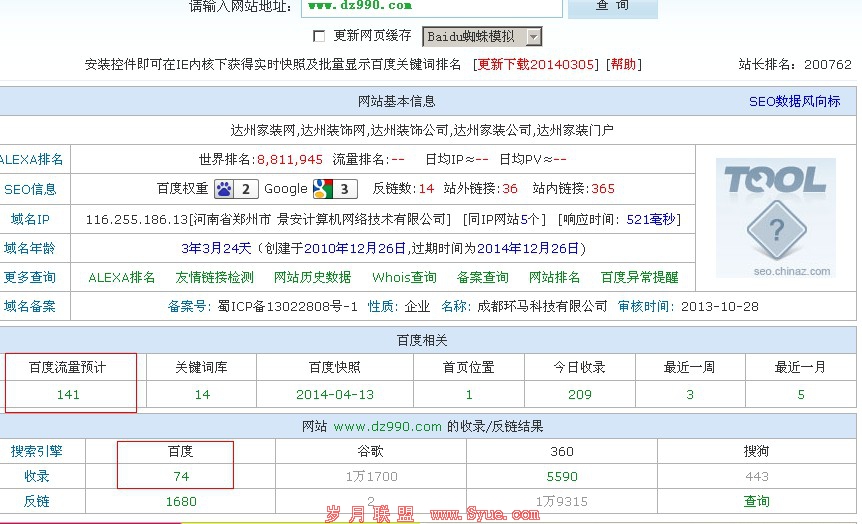Image resolution: width=862 pixels, height=524 pixels.
Task: Click 站长排名 value 200762
Action: pyautogui.click(x=827, y=65)
